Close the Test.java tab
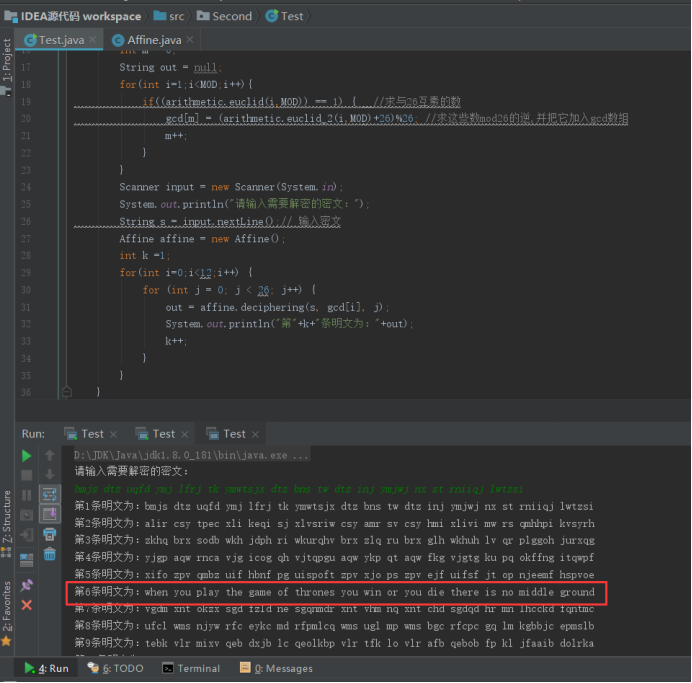 tap(93, 39)
